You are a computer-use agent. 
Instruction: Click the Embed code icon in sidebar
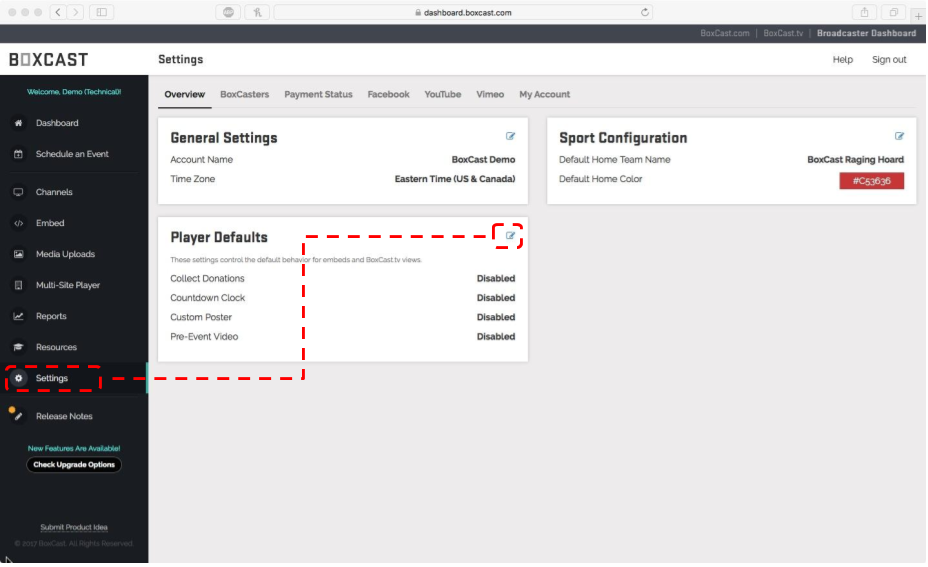coord(18,223)
